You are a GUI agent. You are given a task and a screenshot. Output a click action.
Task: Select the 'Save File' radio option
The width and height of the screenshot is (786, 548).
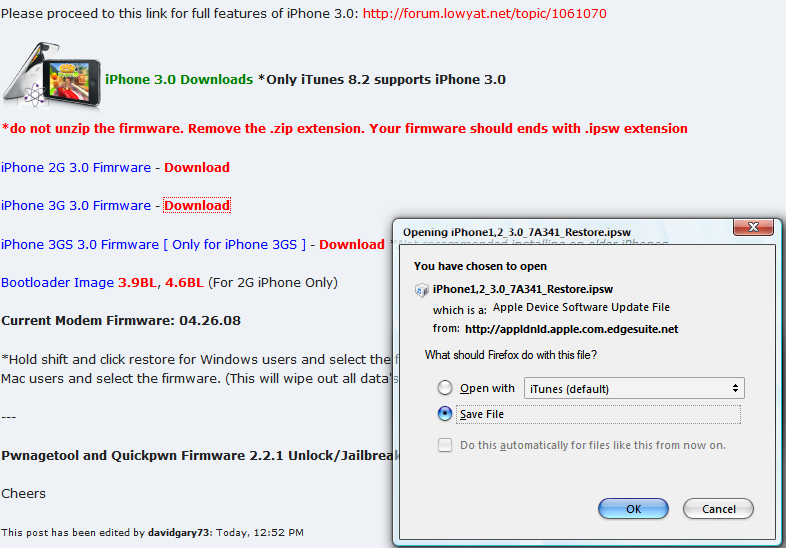click(446, 414)
